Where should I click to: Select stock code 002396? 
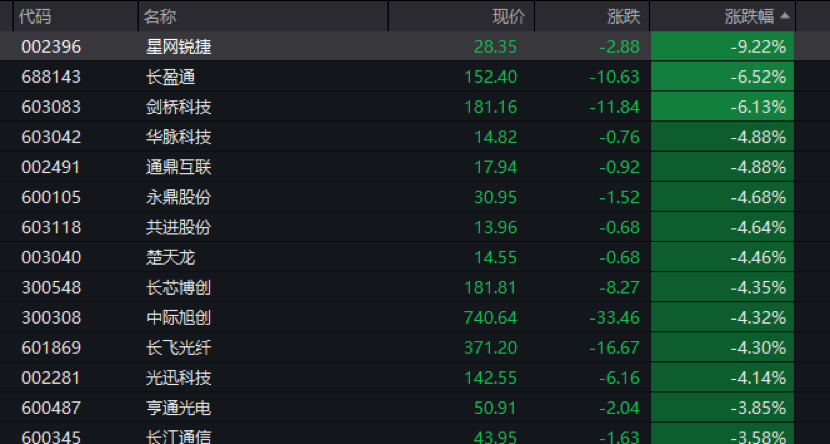point(51,47)
